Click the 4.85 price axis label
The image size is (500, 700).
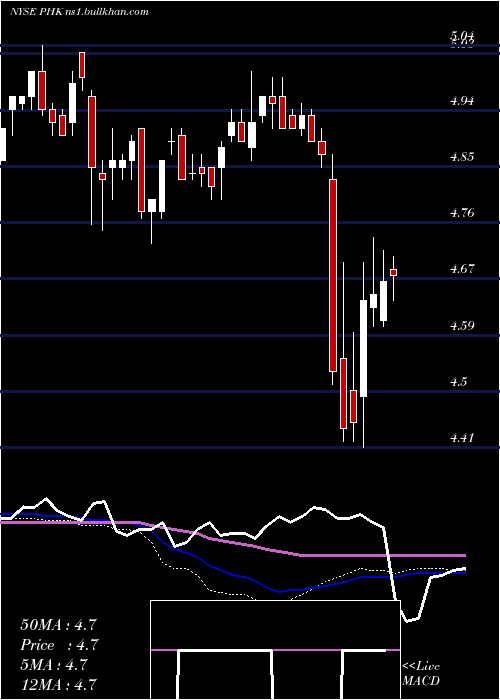(462, 157)
